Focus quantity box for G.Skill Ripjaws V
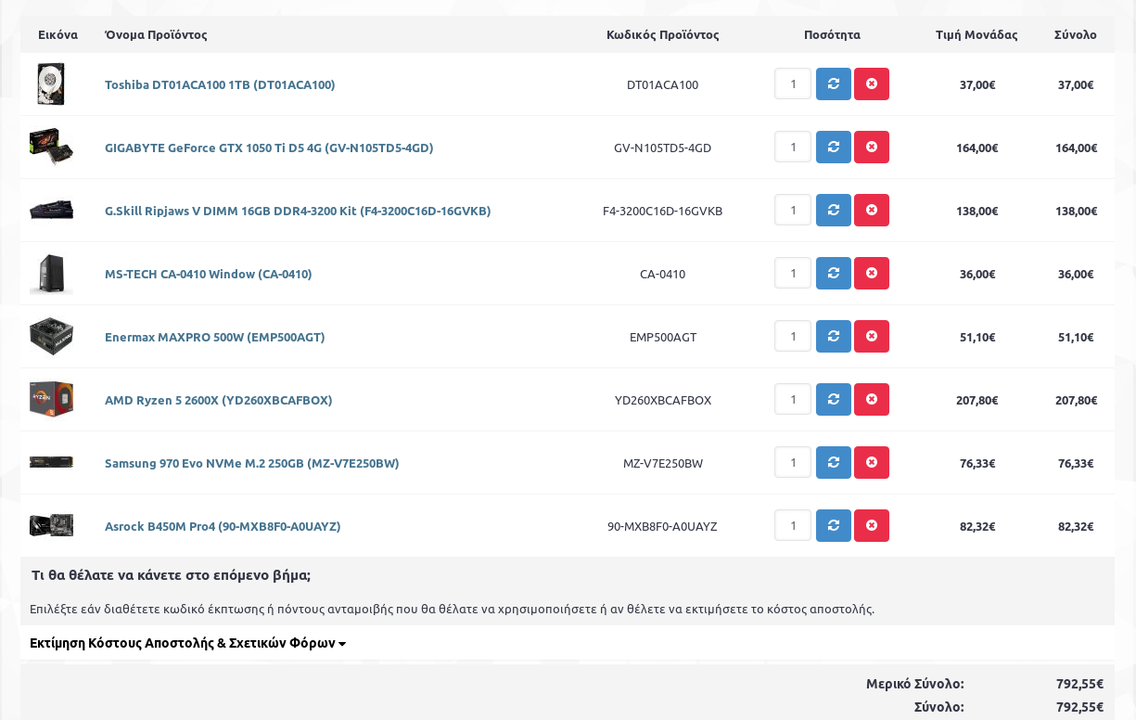This screenshot has width=1136, height=720. tap(793, 210)
